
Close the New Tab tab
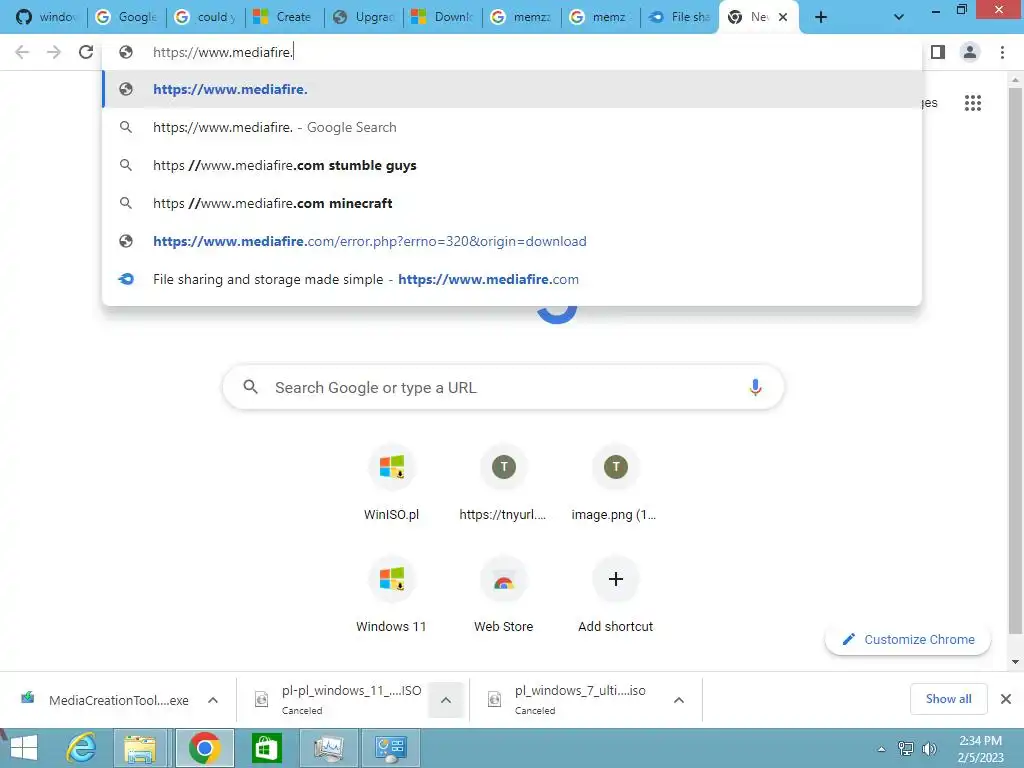point(783,18)
